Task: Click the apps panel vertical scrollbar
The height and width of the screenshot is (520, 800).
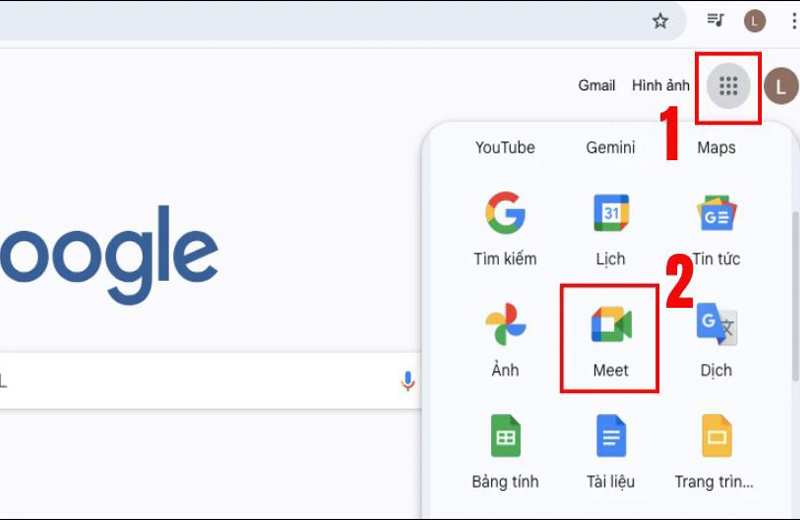Action: tap(795, 296)
